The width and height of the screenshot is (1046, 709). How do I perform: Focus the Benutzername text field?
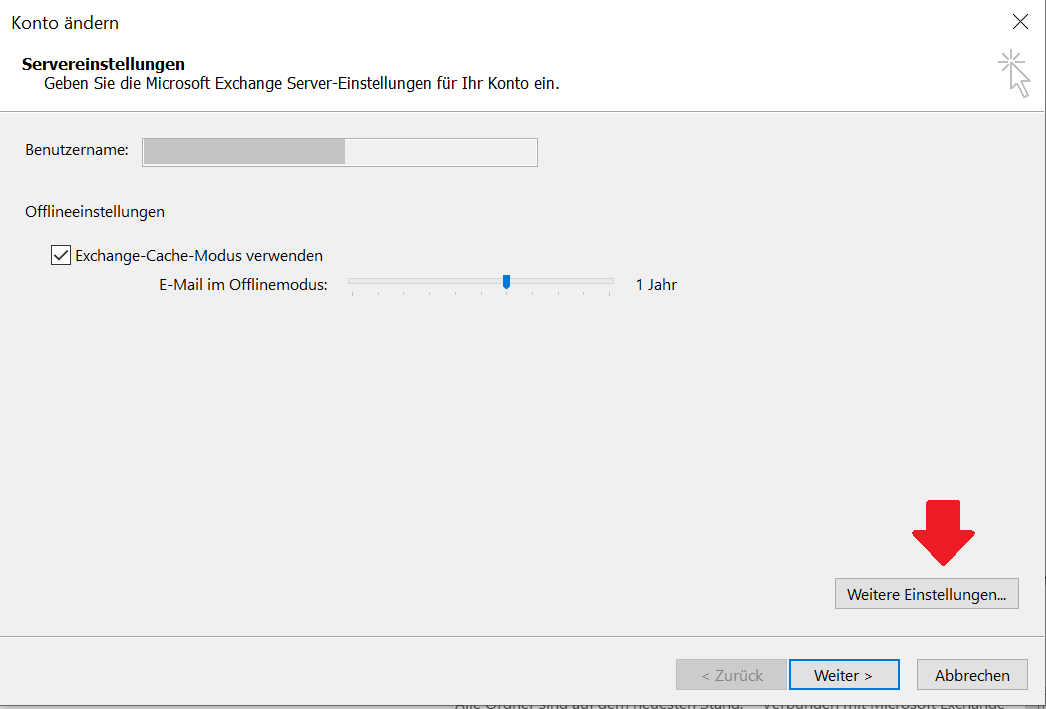[340, 152]
